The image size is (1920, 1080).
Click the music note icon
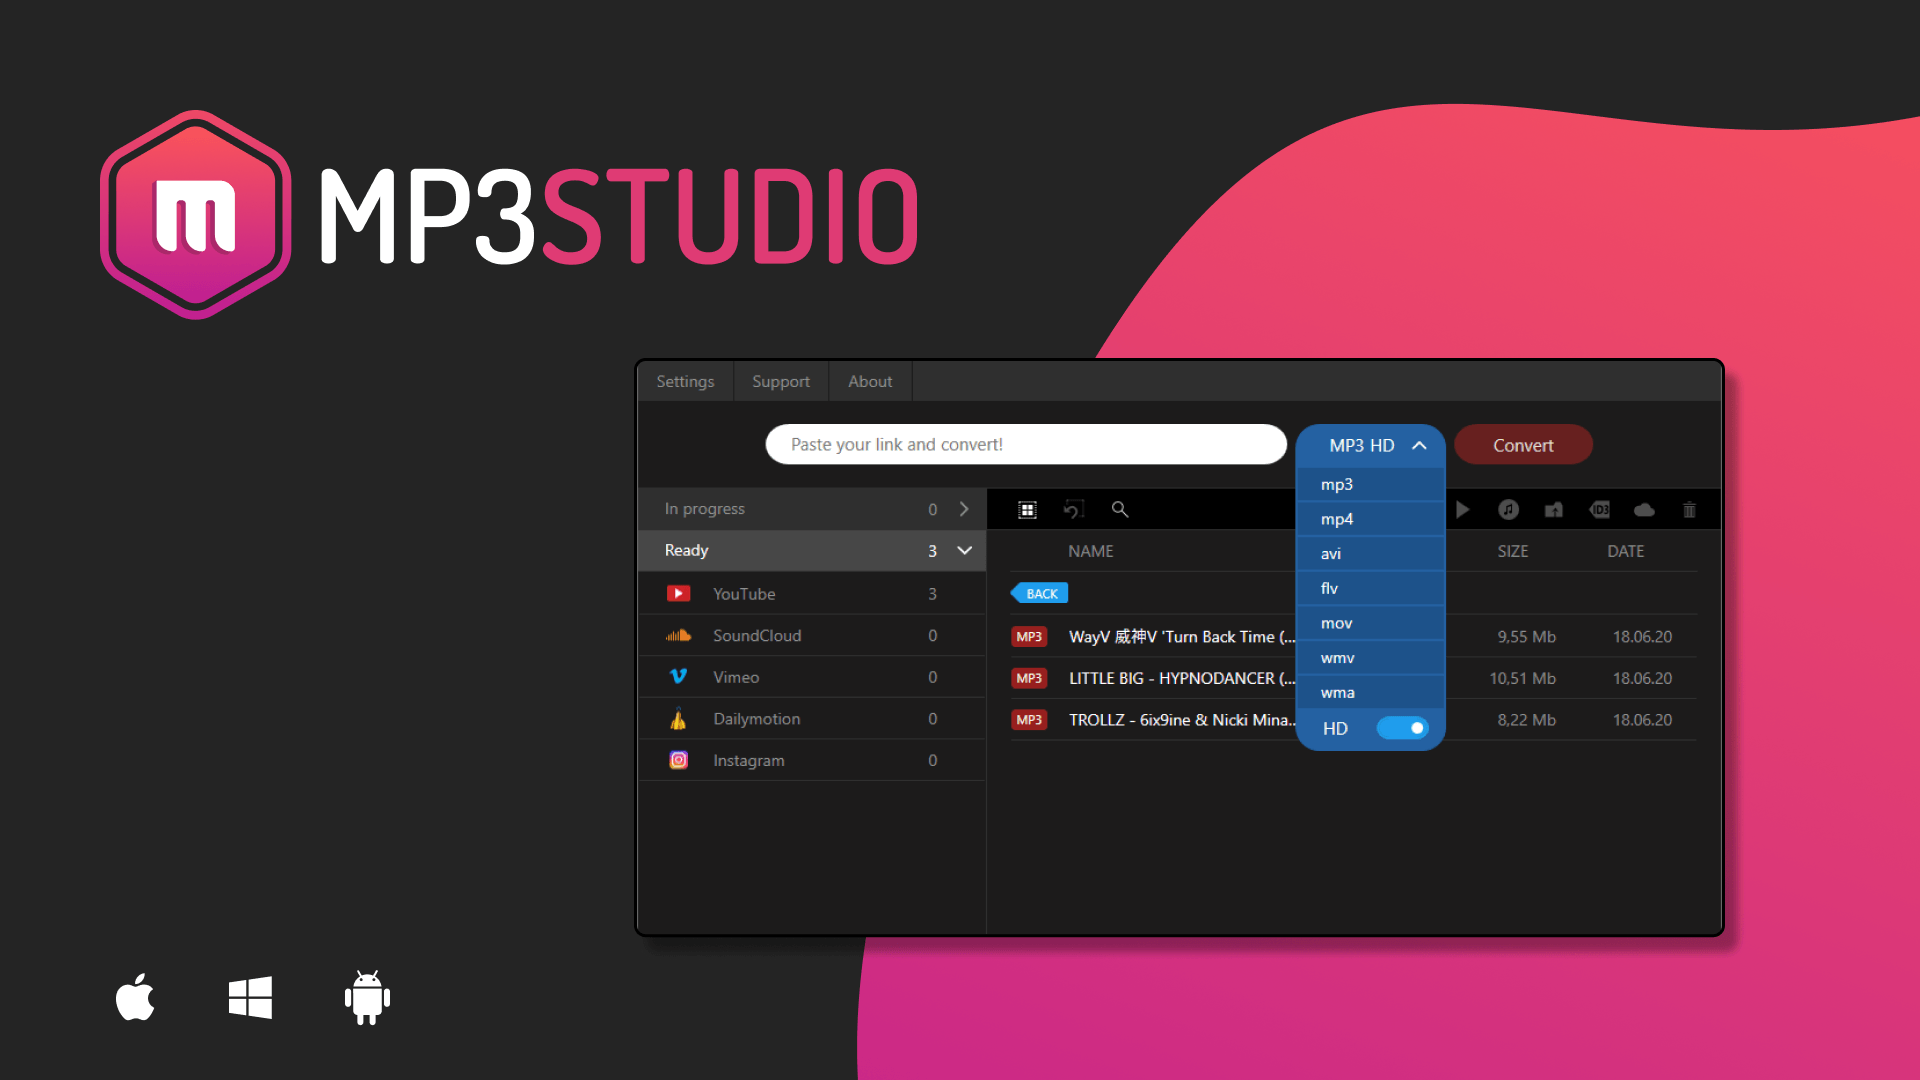point(1508,510)
